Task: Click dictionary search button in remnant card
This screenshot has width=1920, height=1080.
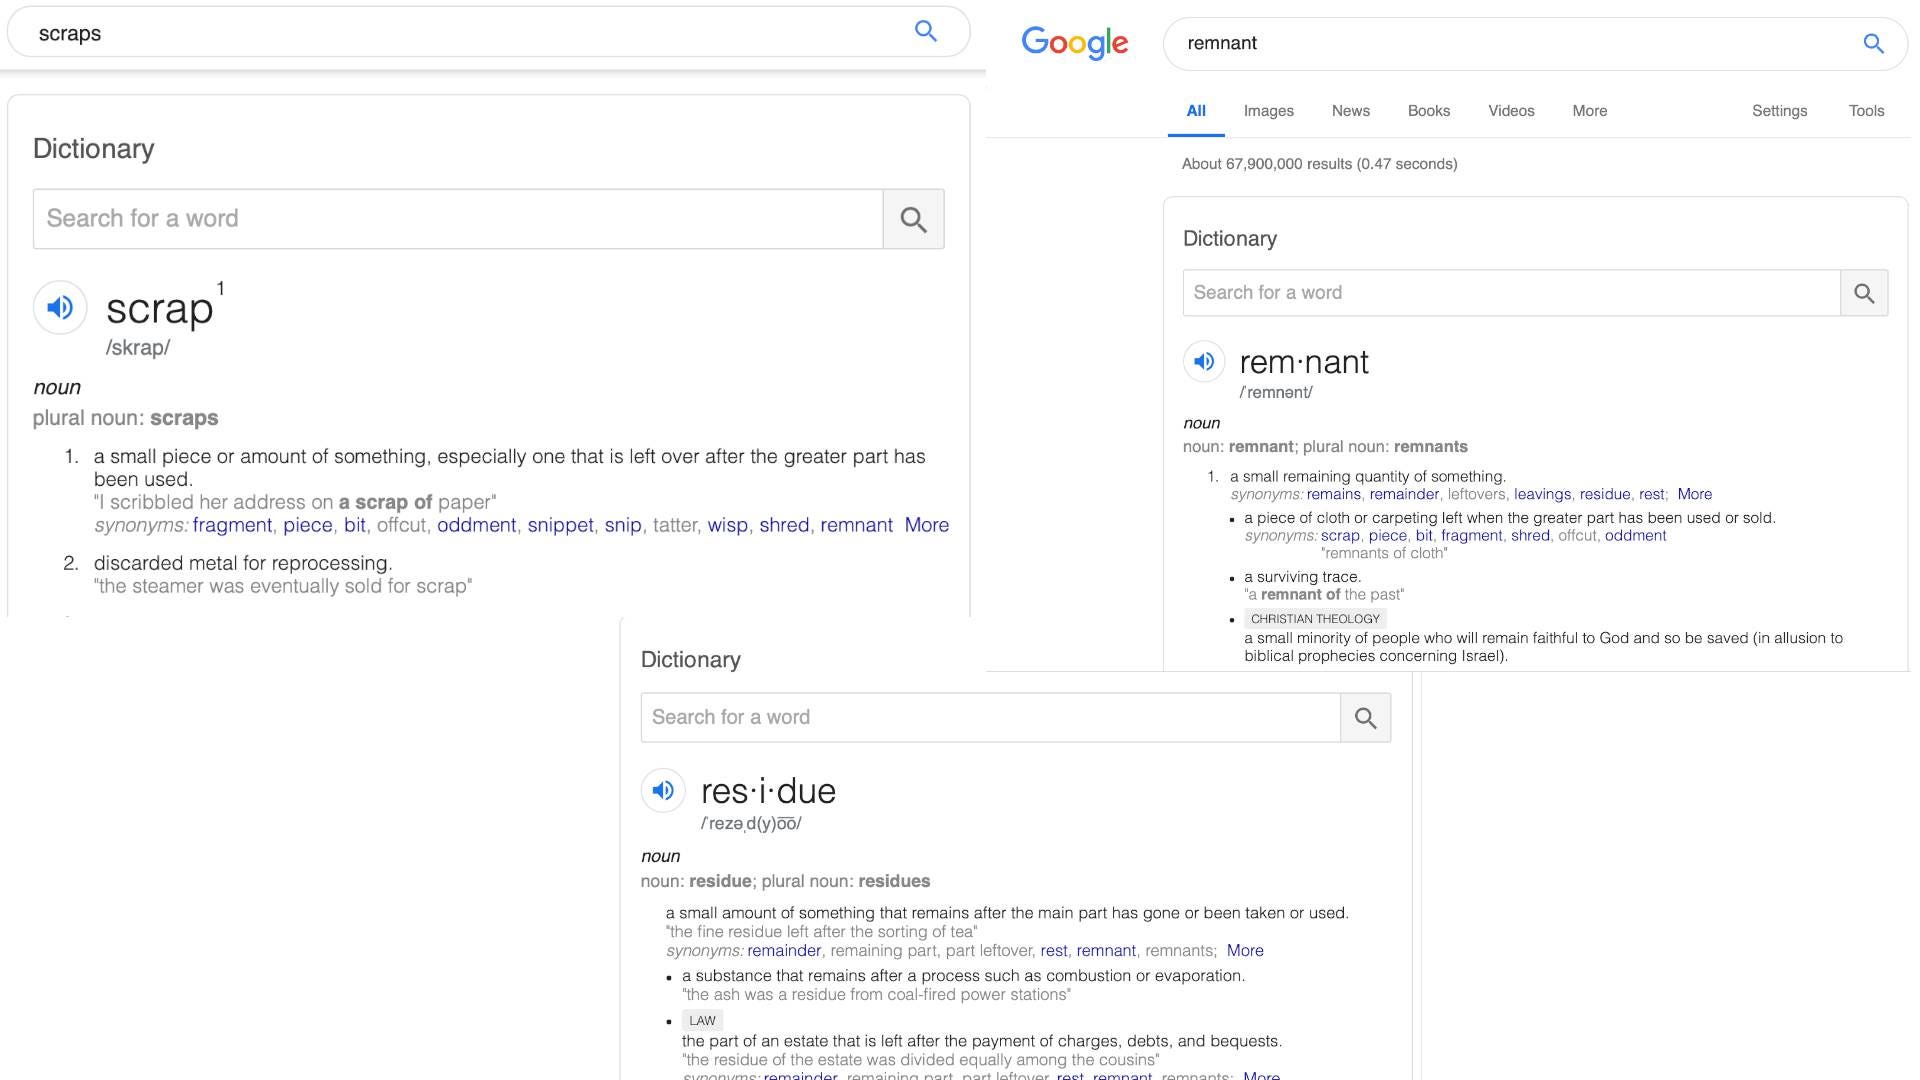Action: point(1864,293)
